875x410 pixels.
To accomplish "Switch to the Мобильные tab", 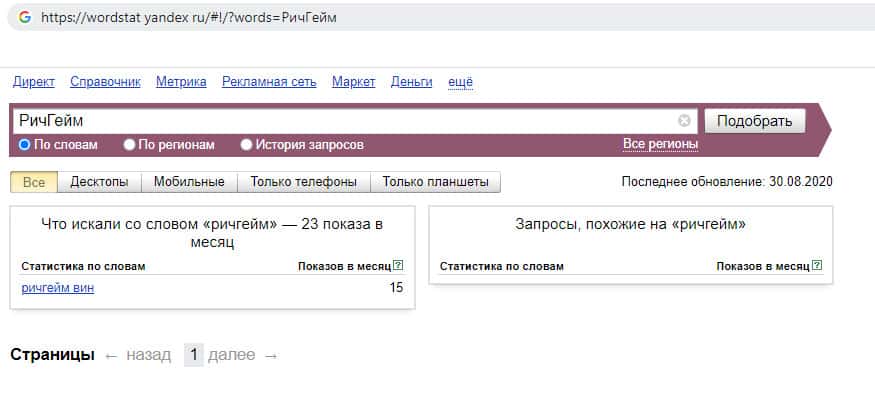I will (189, 182).
